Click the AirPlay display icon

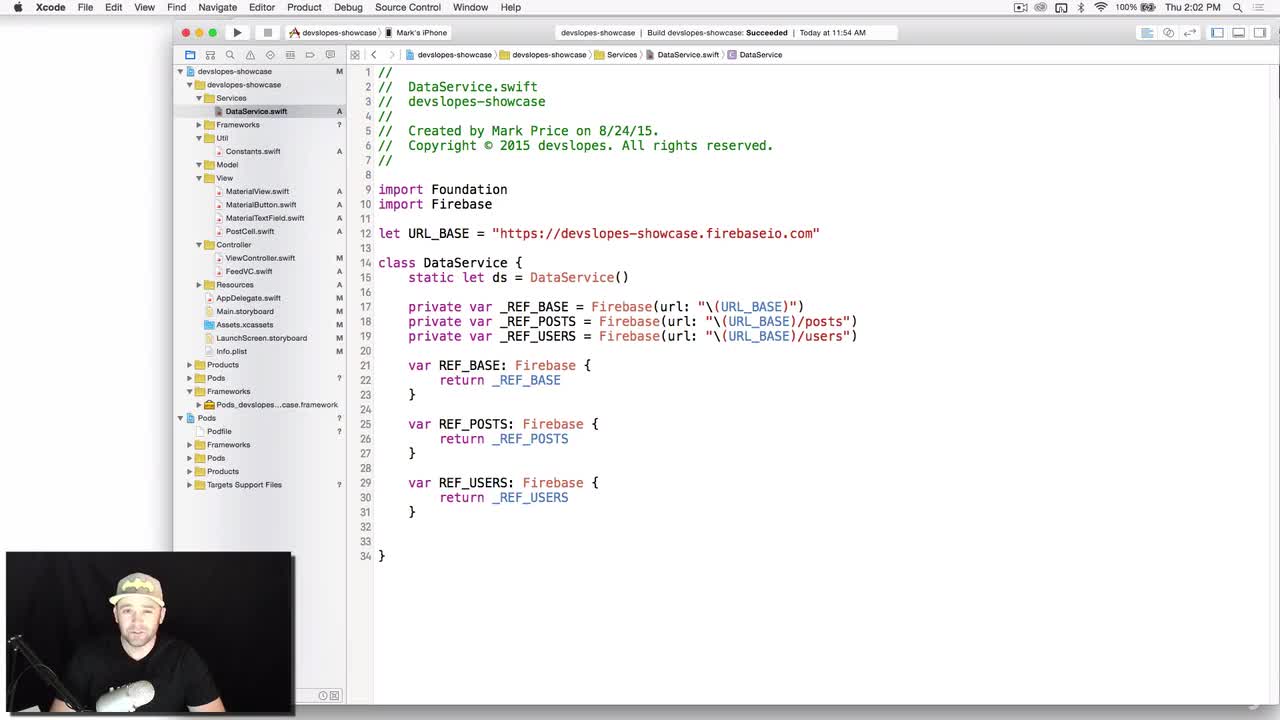point(1061,7)
